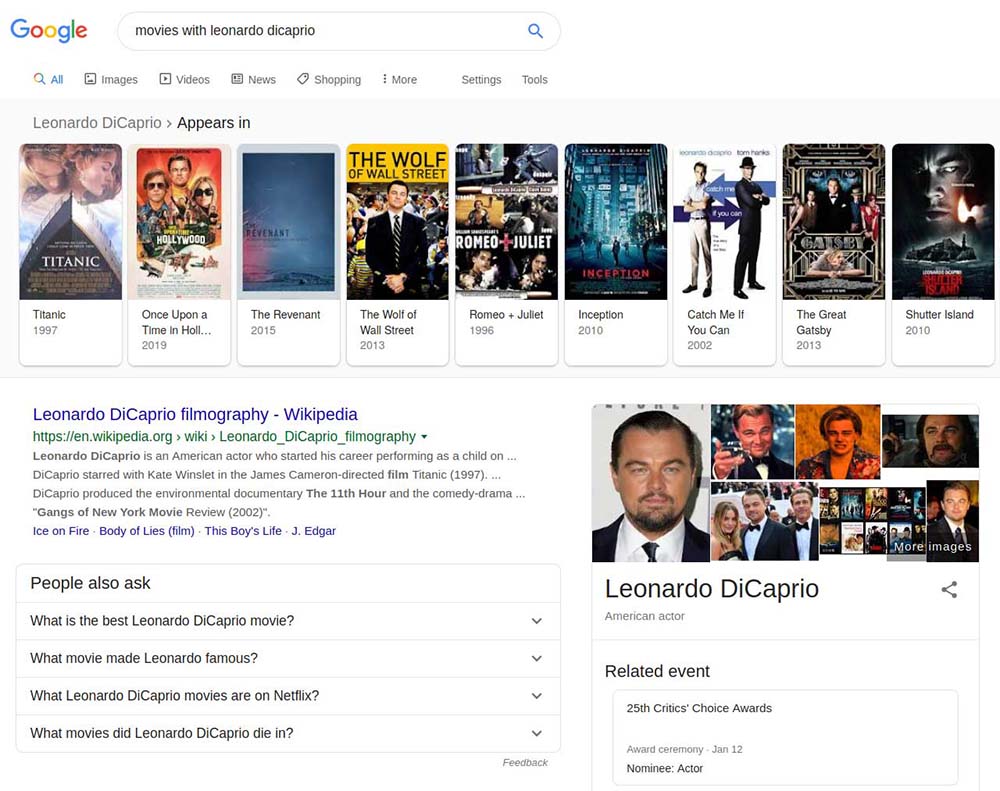This screenshot has width=1000, height=791.
Task: Expand 'What is the best Leonardo DiCaprio movie?'
Action: coord(288,621)
